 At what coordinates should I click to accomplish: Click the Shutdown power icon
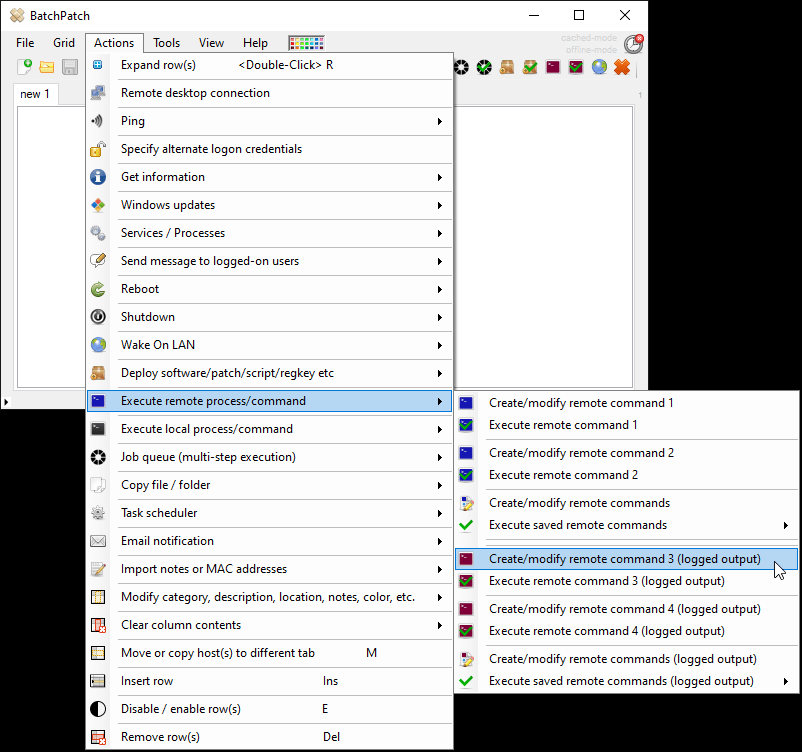pyautogui.click(x=98, y=317)
